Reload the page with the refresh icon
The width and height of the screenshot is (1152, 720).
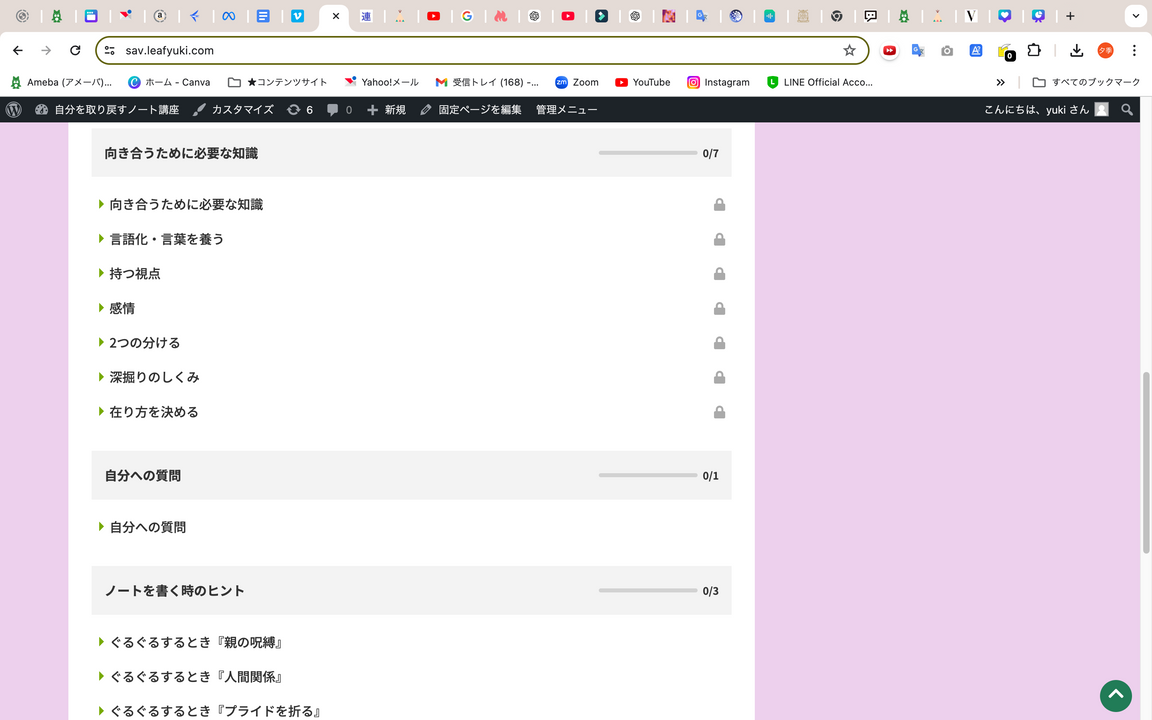[75, 50]
